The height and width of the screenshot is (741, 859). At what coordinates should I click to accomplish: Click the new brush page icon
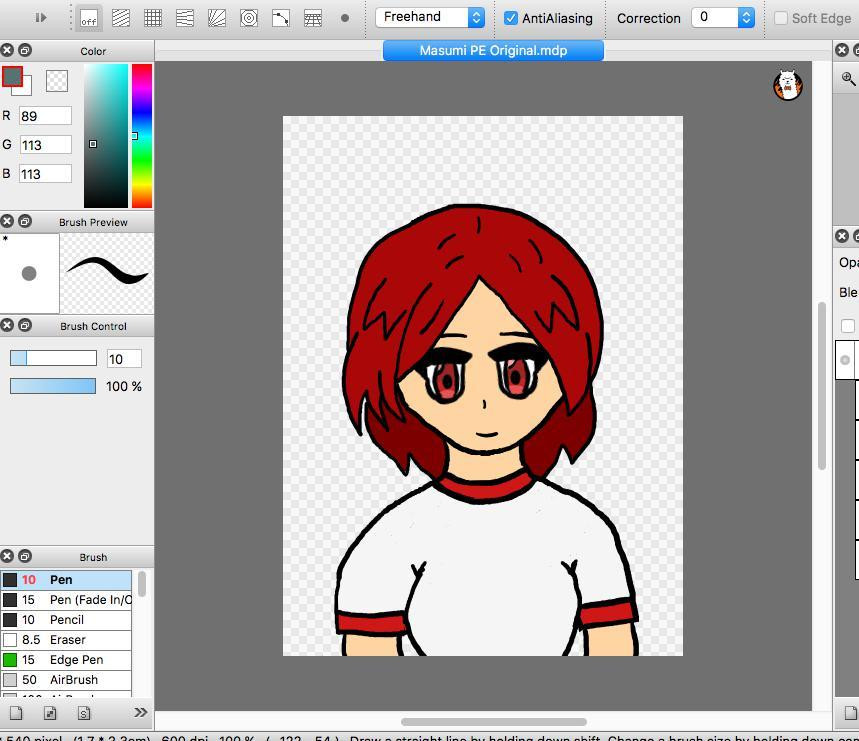(16, 713)
